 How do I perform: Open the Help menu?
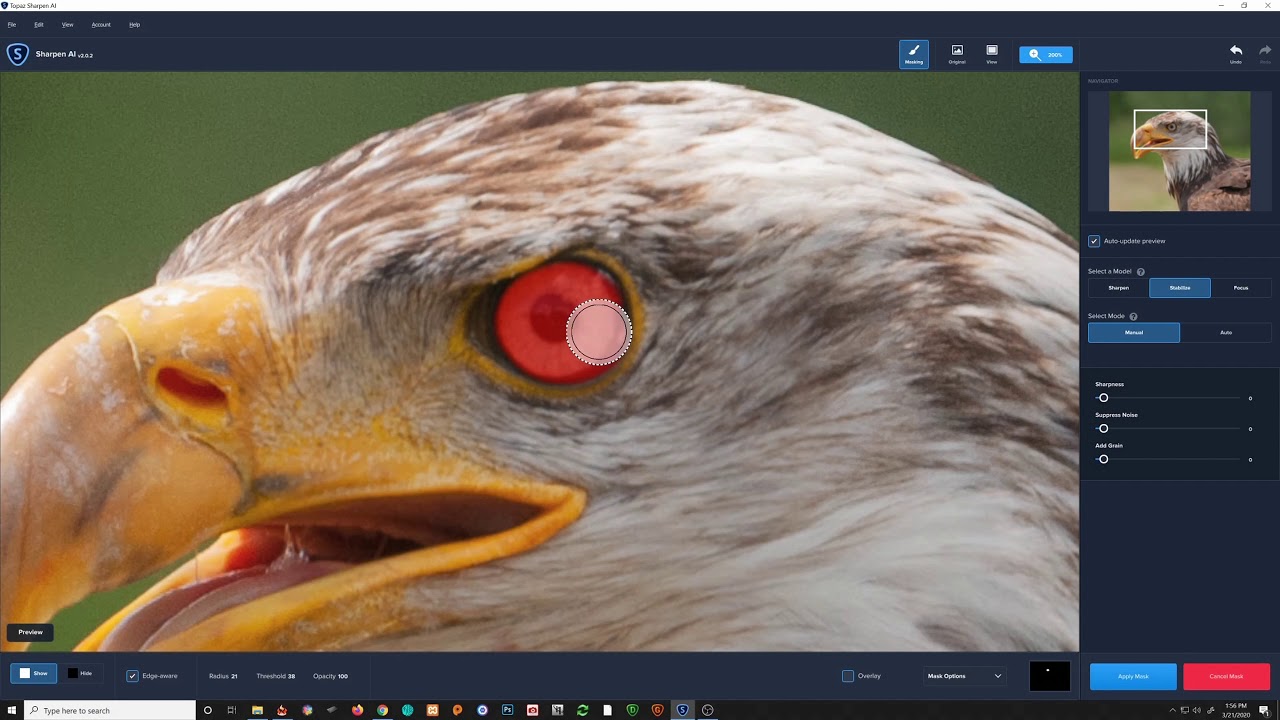(135, 24)
